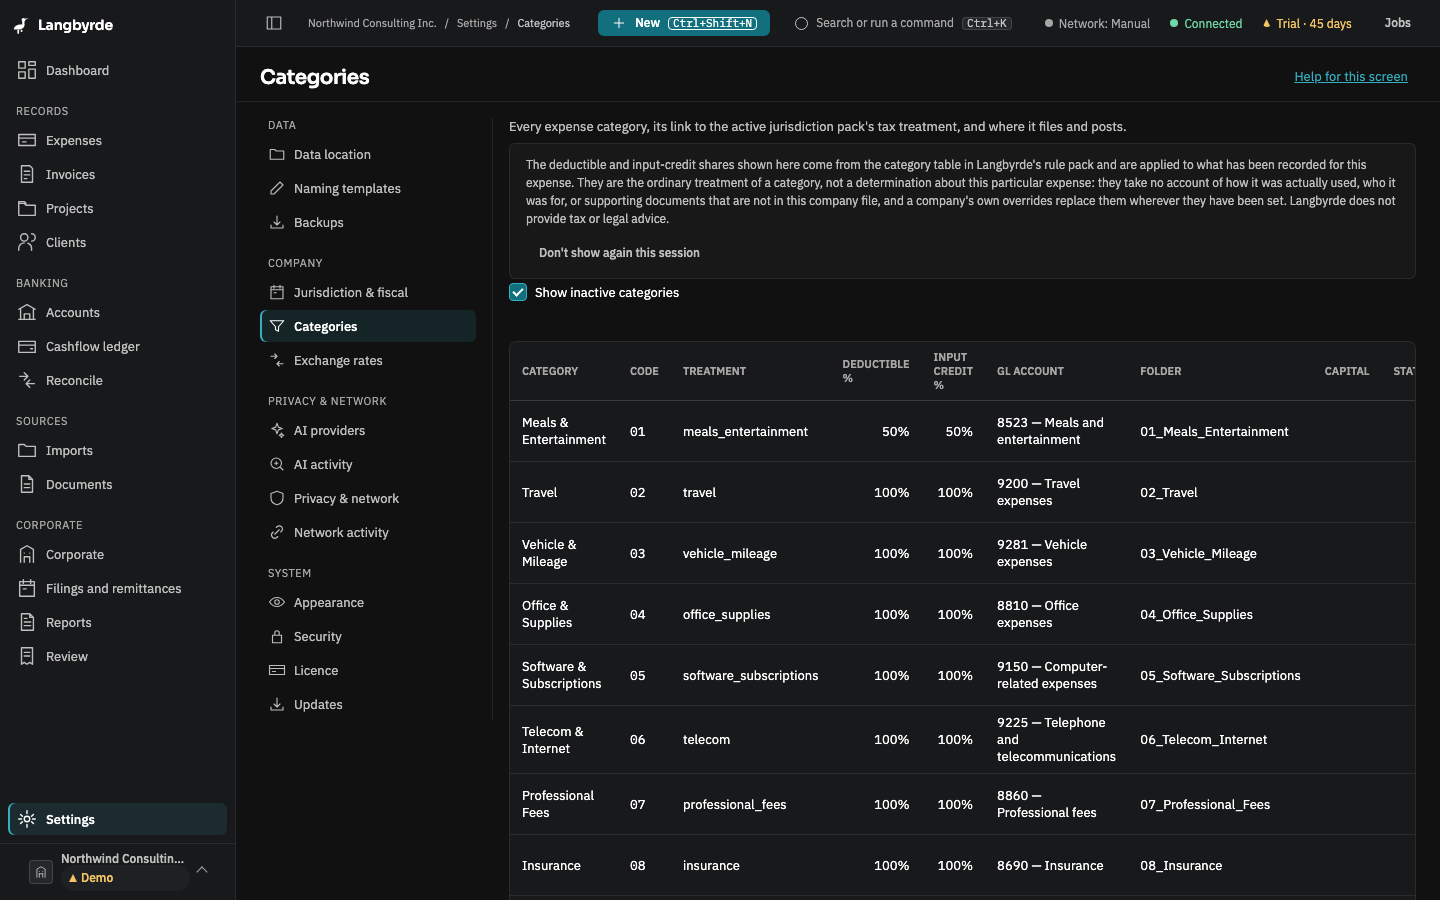Click the Licence card icon
This screenshot has height=900, width=1440.
click(x=277, y=670)
